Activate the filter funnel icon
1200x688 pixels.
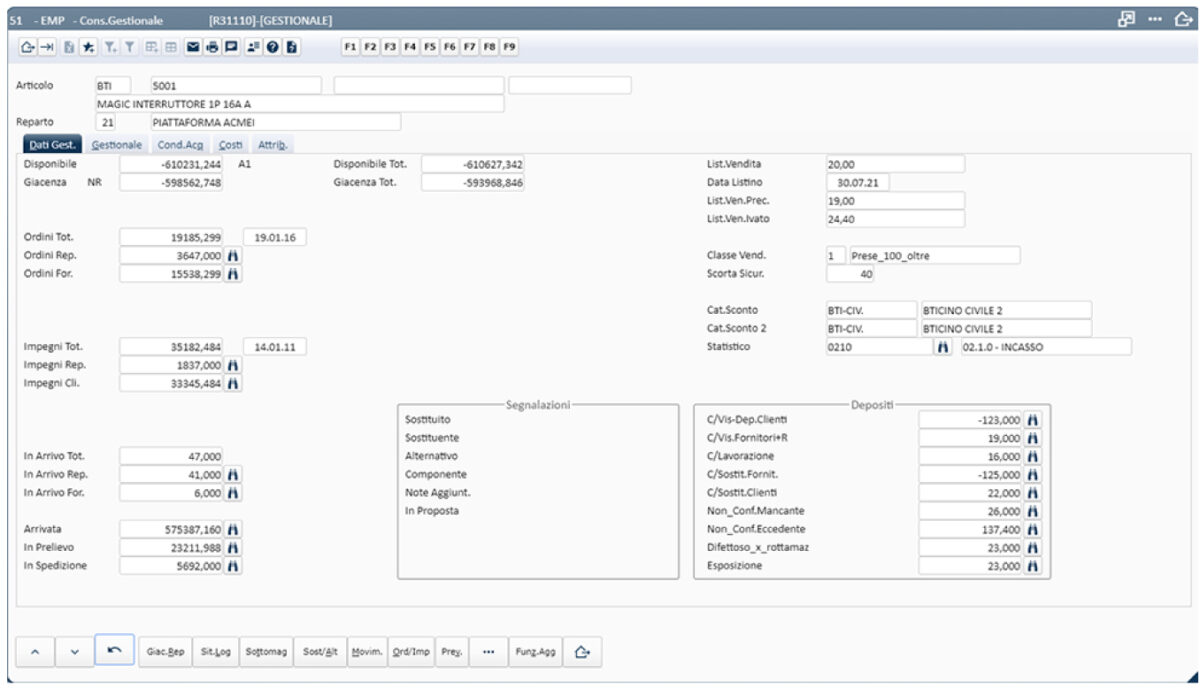click(x=131, y=44)
